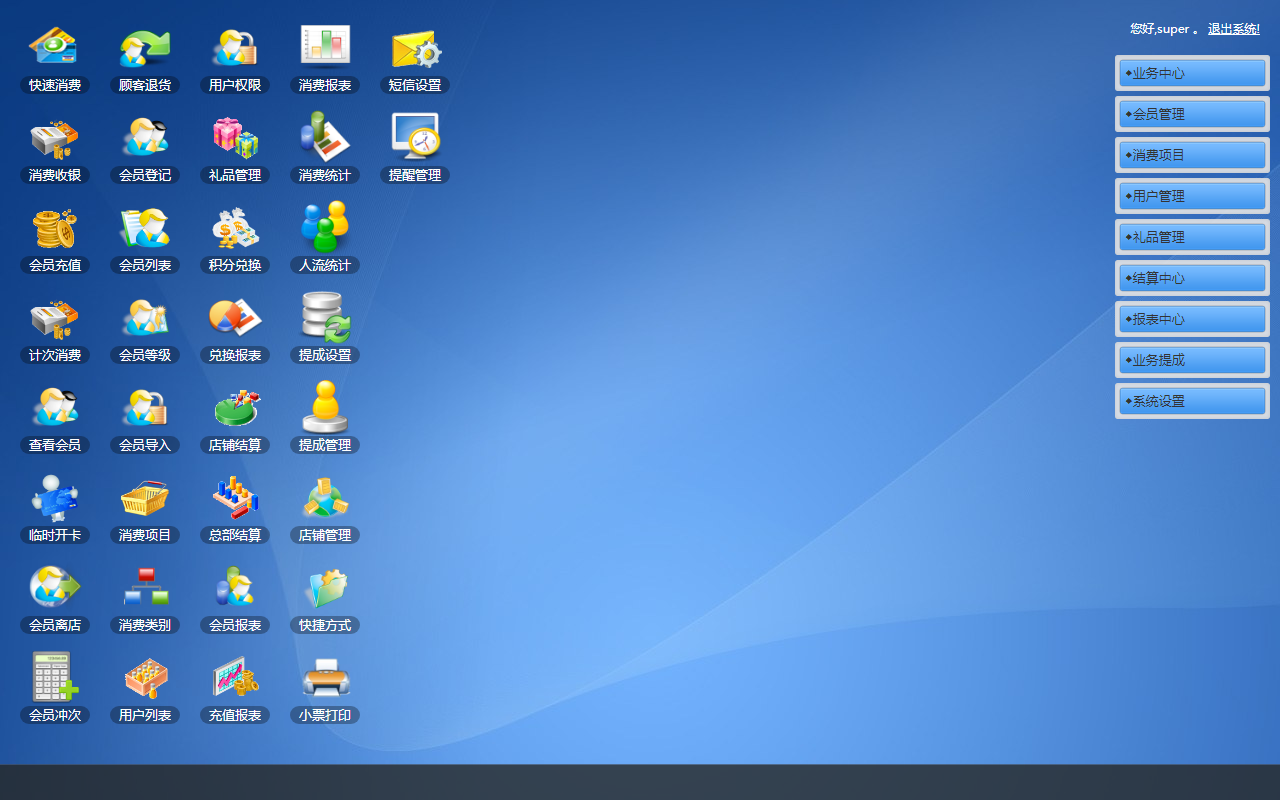Click the 礼品管理 gift boxes icon
This screenshot has width=1280, height=800.
click(234, 137)
